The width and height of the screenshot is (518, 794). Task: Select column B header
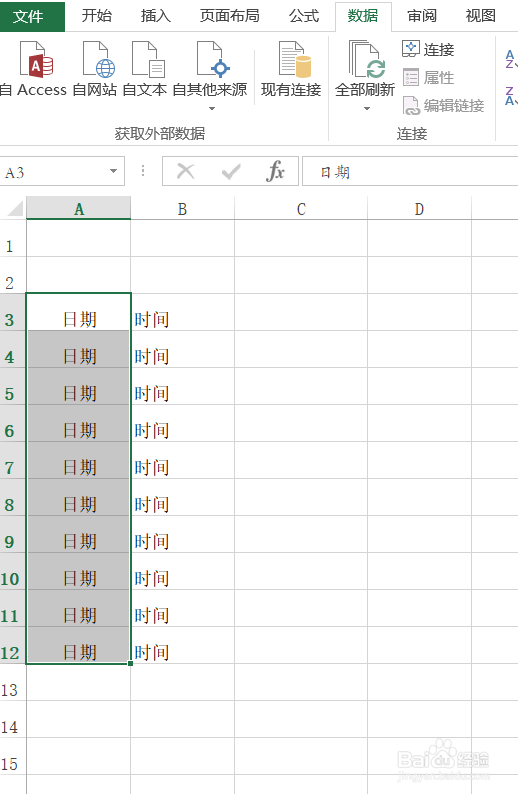pos(182,208)
